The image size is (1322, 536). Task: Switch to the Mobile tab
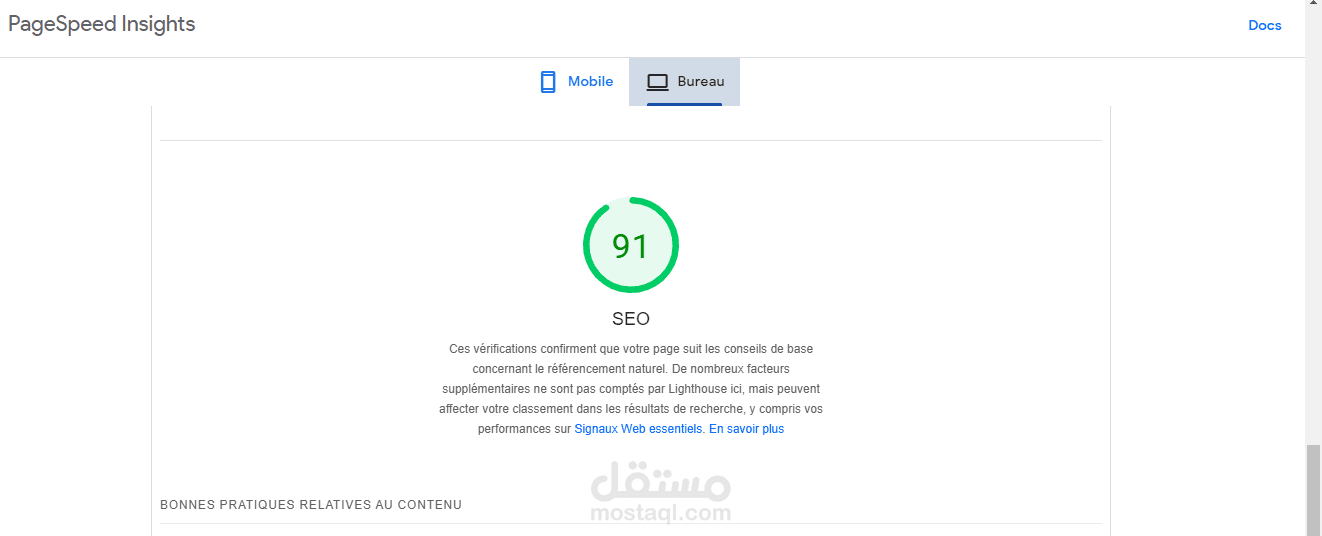pyautogui.click(x=575, y=82)
